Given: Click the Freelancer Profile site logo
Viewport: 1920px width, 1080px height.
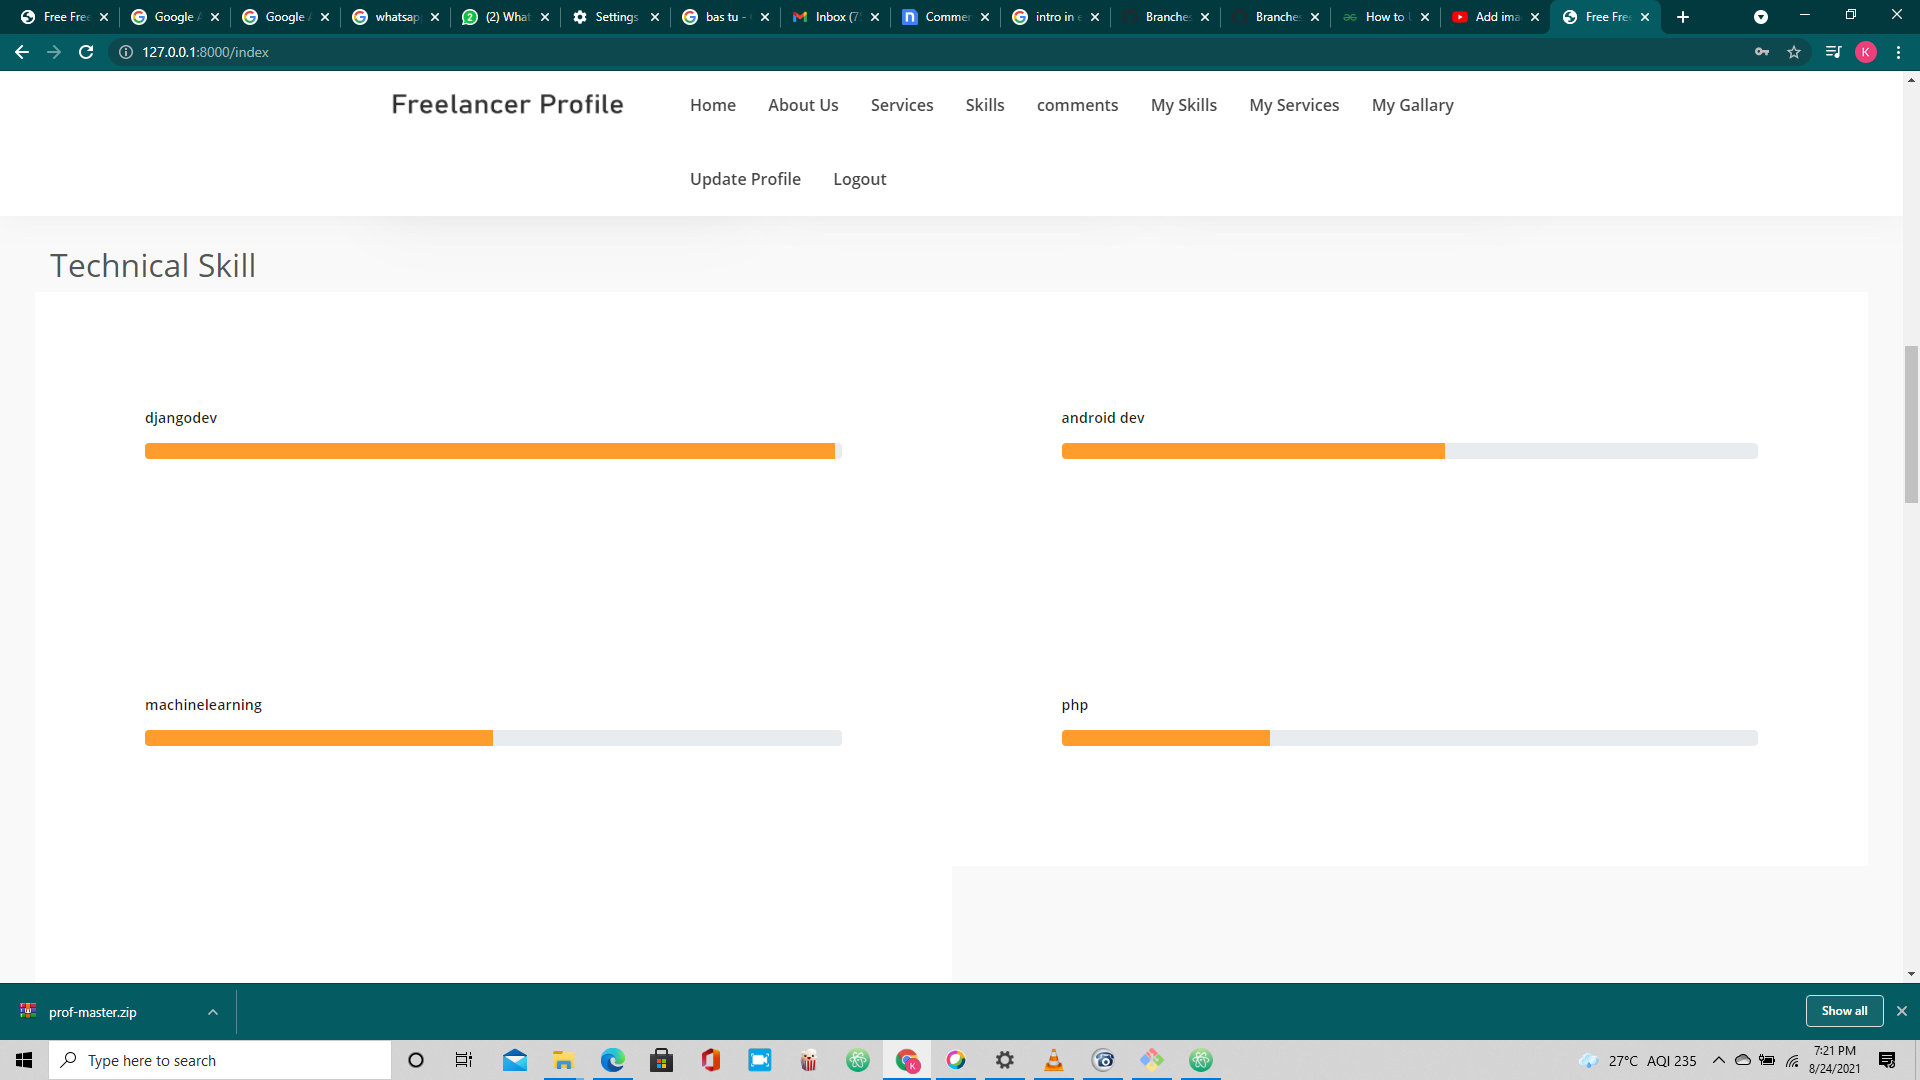Looking at the screenshot, I should pos(507,104).
